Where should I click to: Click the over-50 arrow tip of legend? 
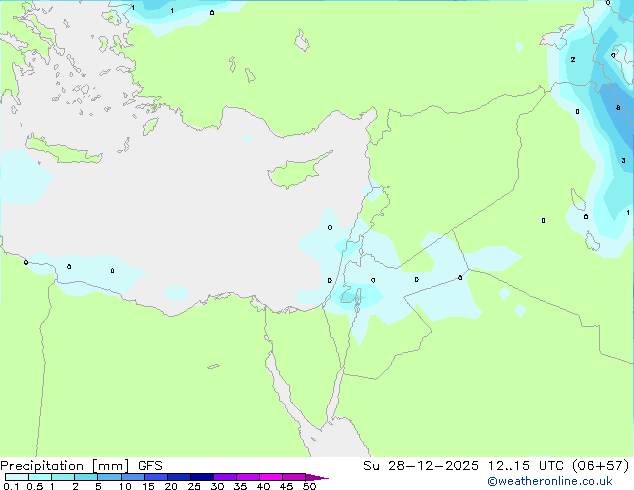tap(317, 477)
